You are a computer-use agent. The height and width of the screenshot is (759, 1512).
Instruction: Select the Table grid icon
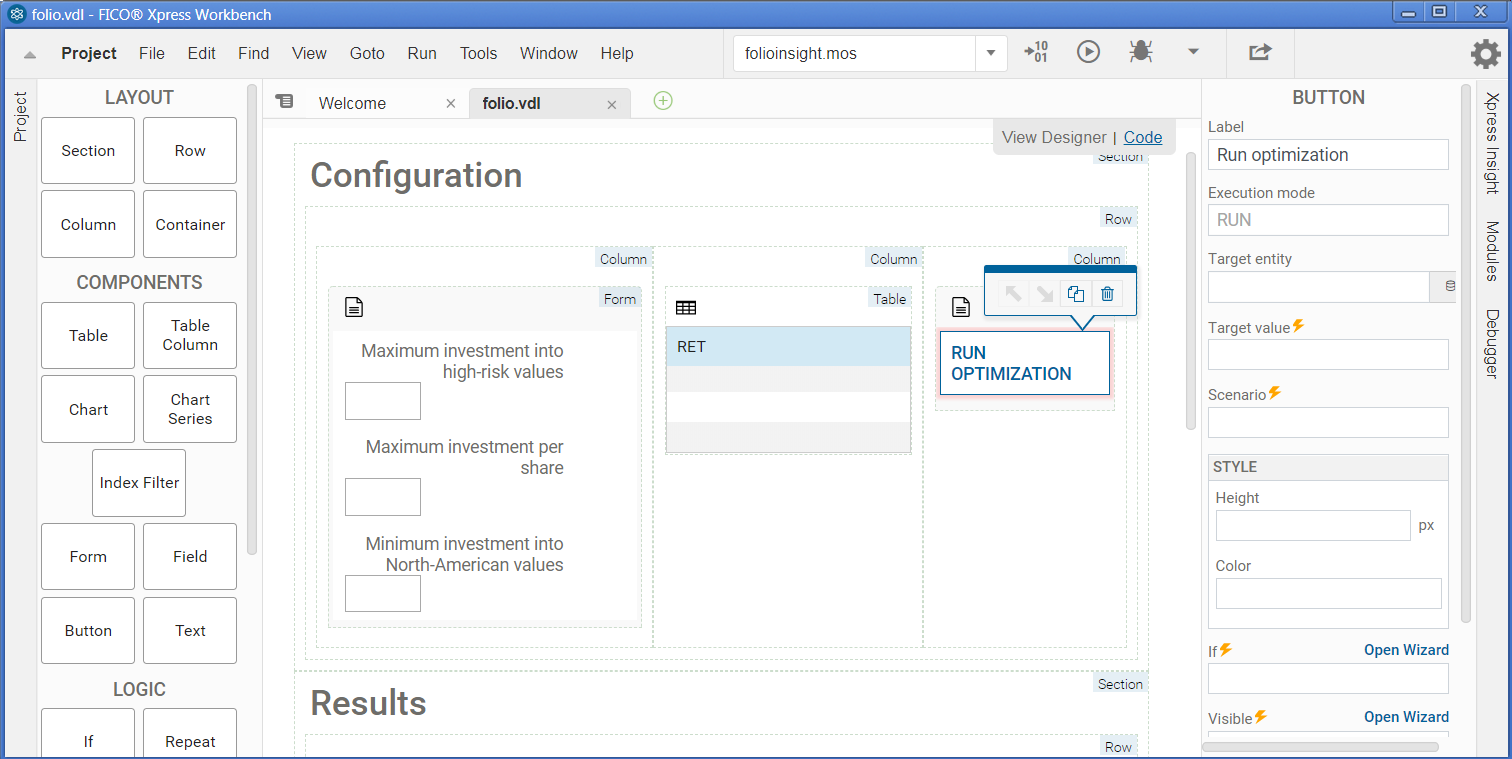[686, 308]
